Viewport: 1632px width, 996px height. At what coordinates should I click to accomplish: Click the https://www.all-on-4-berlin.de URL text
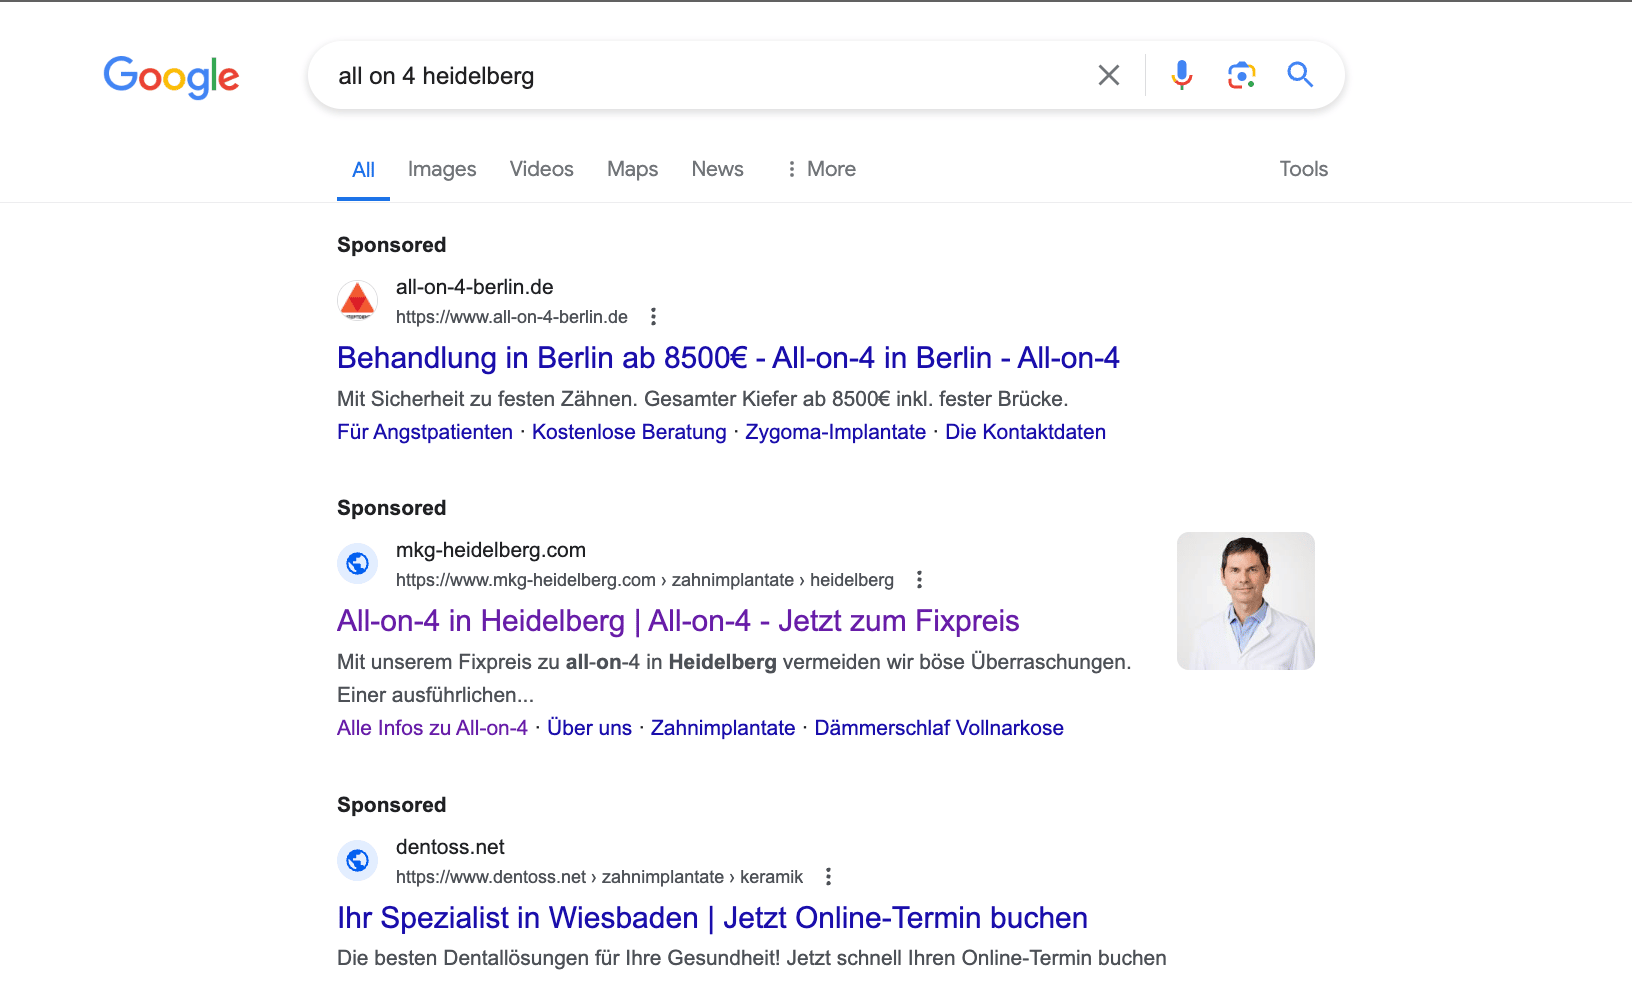[512, 317]
